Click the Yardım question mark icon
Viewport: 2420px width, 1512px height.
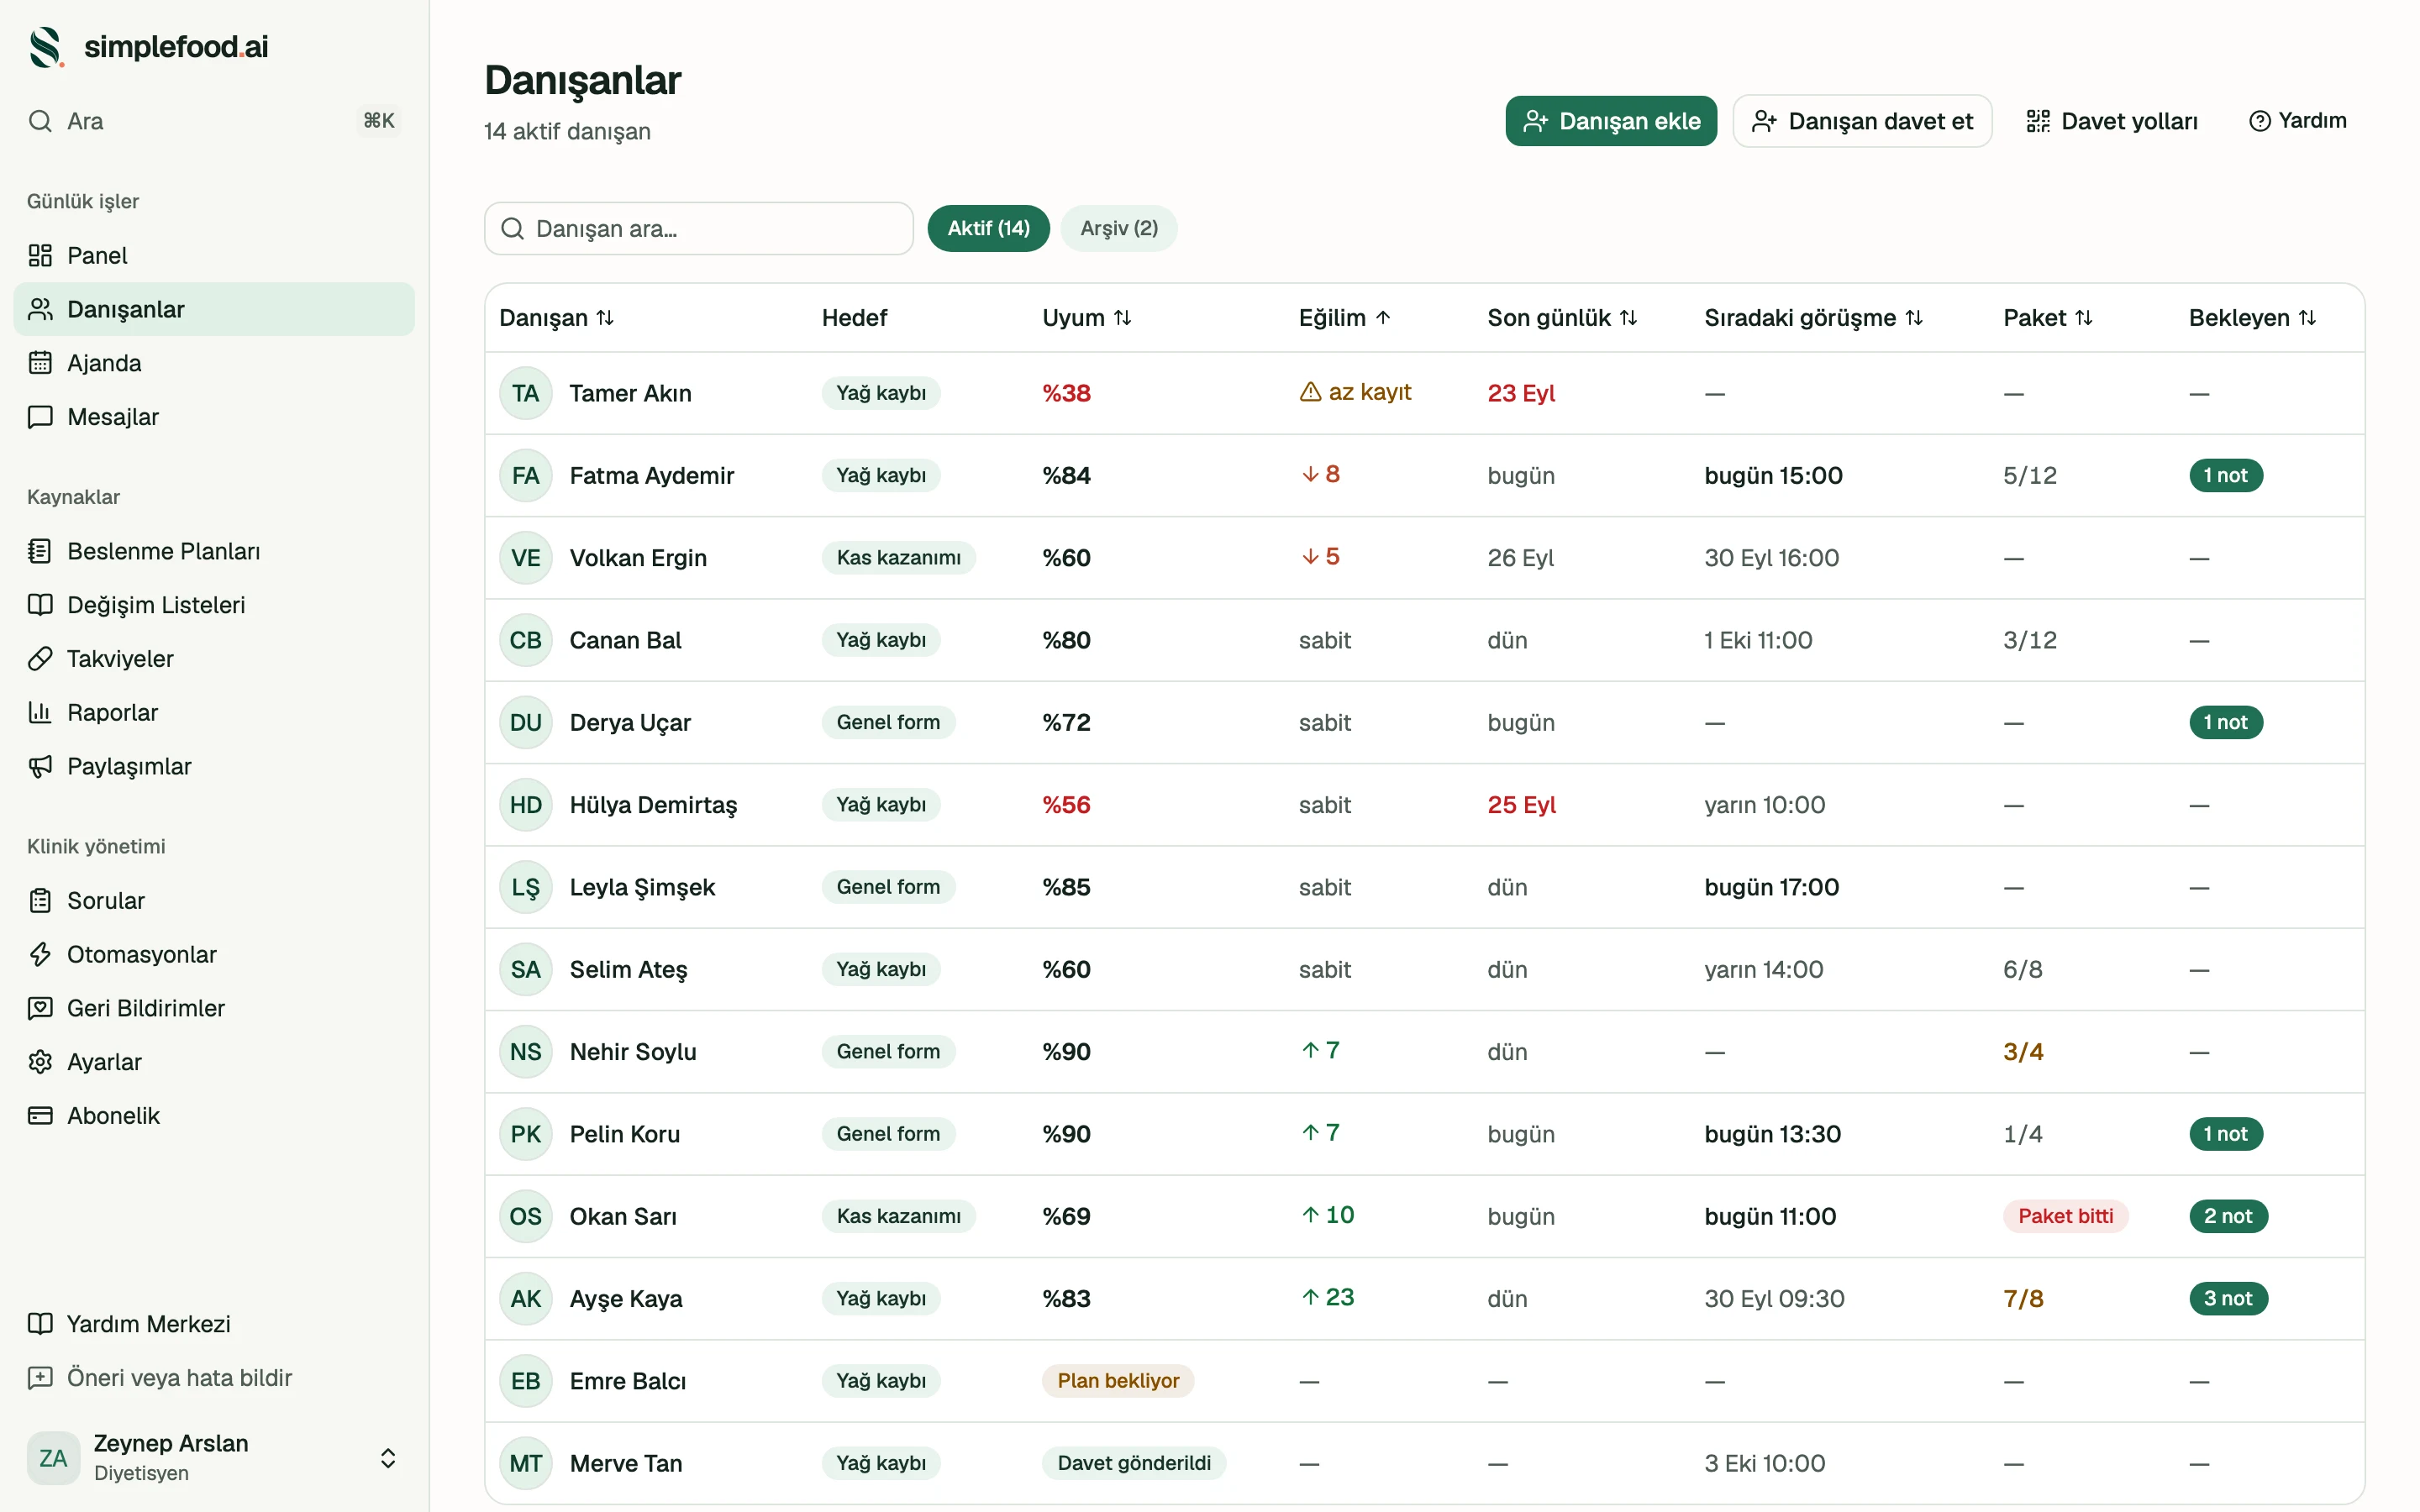point(2260,121)
